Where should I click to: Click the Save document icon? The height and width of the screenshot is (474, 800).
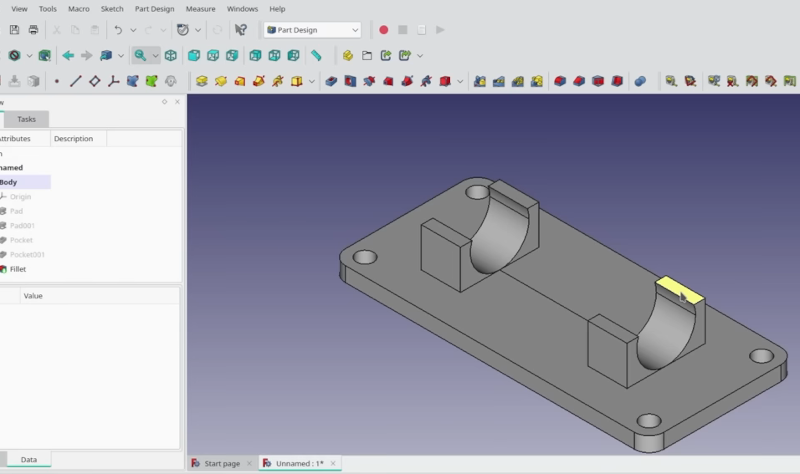pyautogui.click(x=14, y=30)
